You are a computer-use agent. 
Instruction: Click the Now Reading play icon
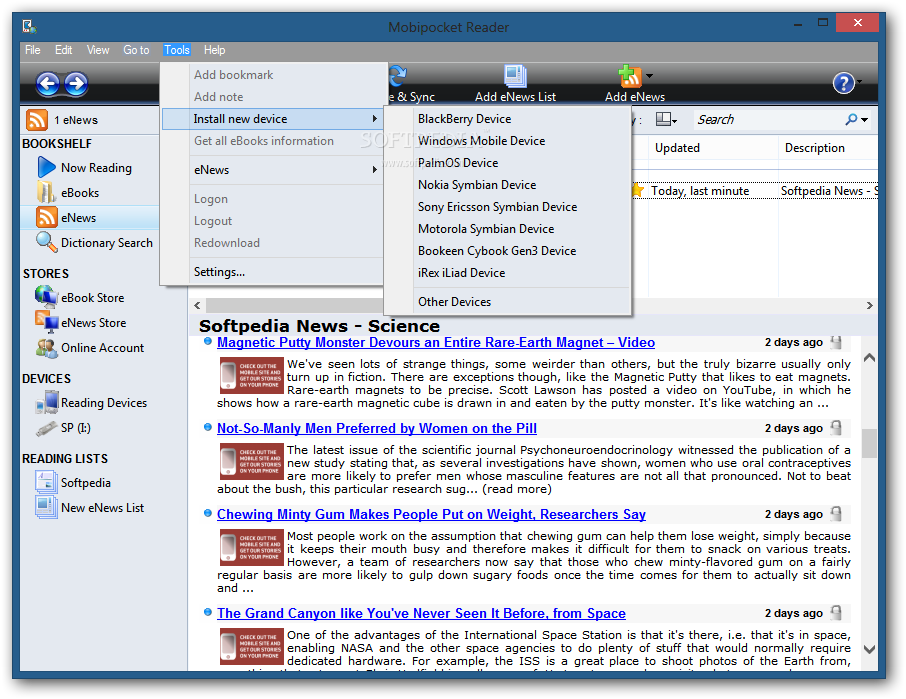46,168
